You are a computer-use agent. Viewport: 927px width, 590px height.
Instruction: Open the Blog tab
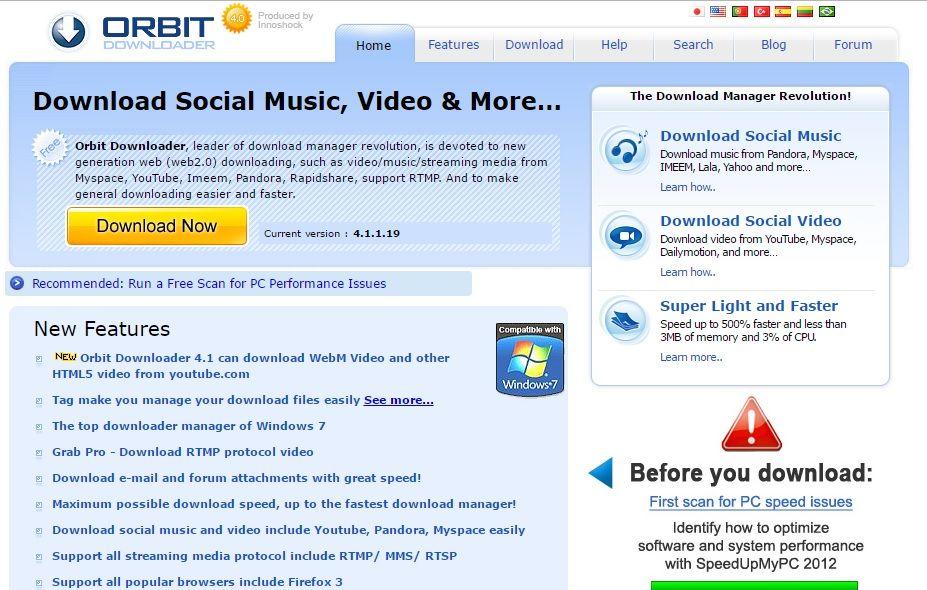pyautogui.click(x=773, y=44)
